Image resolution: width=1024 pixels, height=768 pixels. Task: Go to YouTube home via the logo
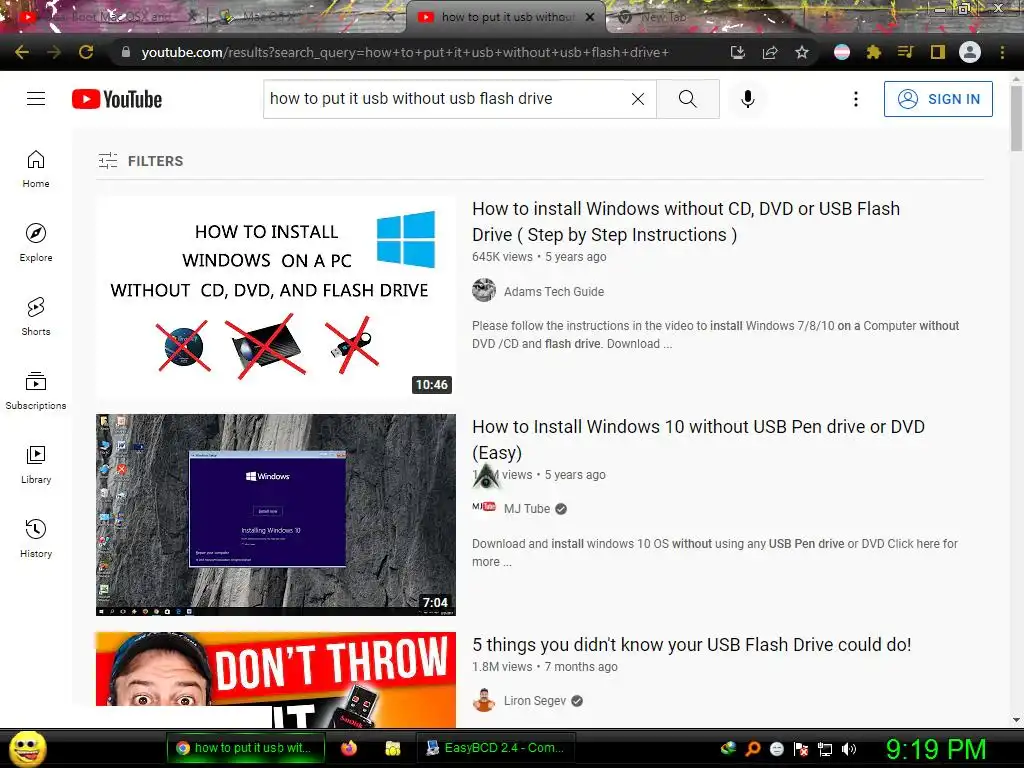117,99
